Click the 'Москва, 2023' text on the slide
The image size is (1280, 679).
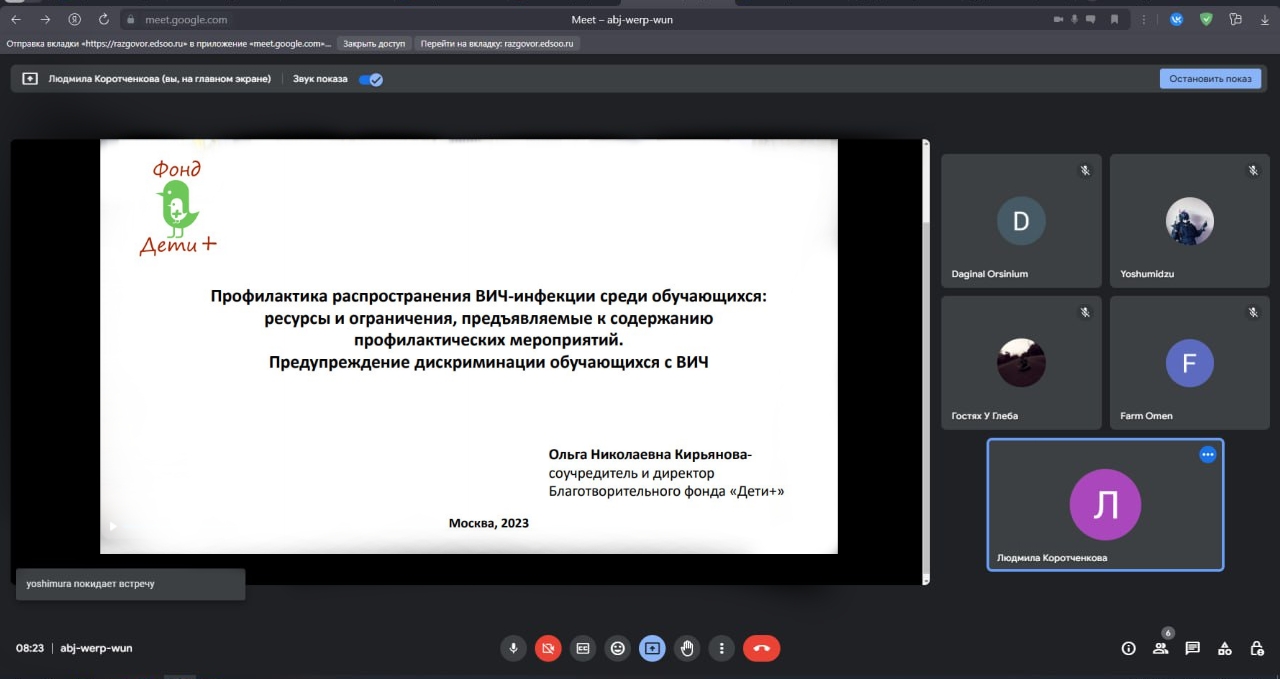pyautogui.click(x=489, y=523)
